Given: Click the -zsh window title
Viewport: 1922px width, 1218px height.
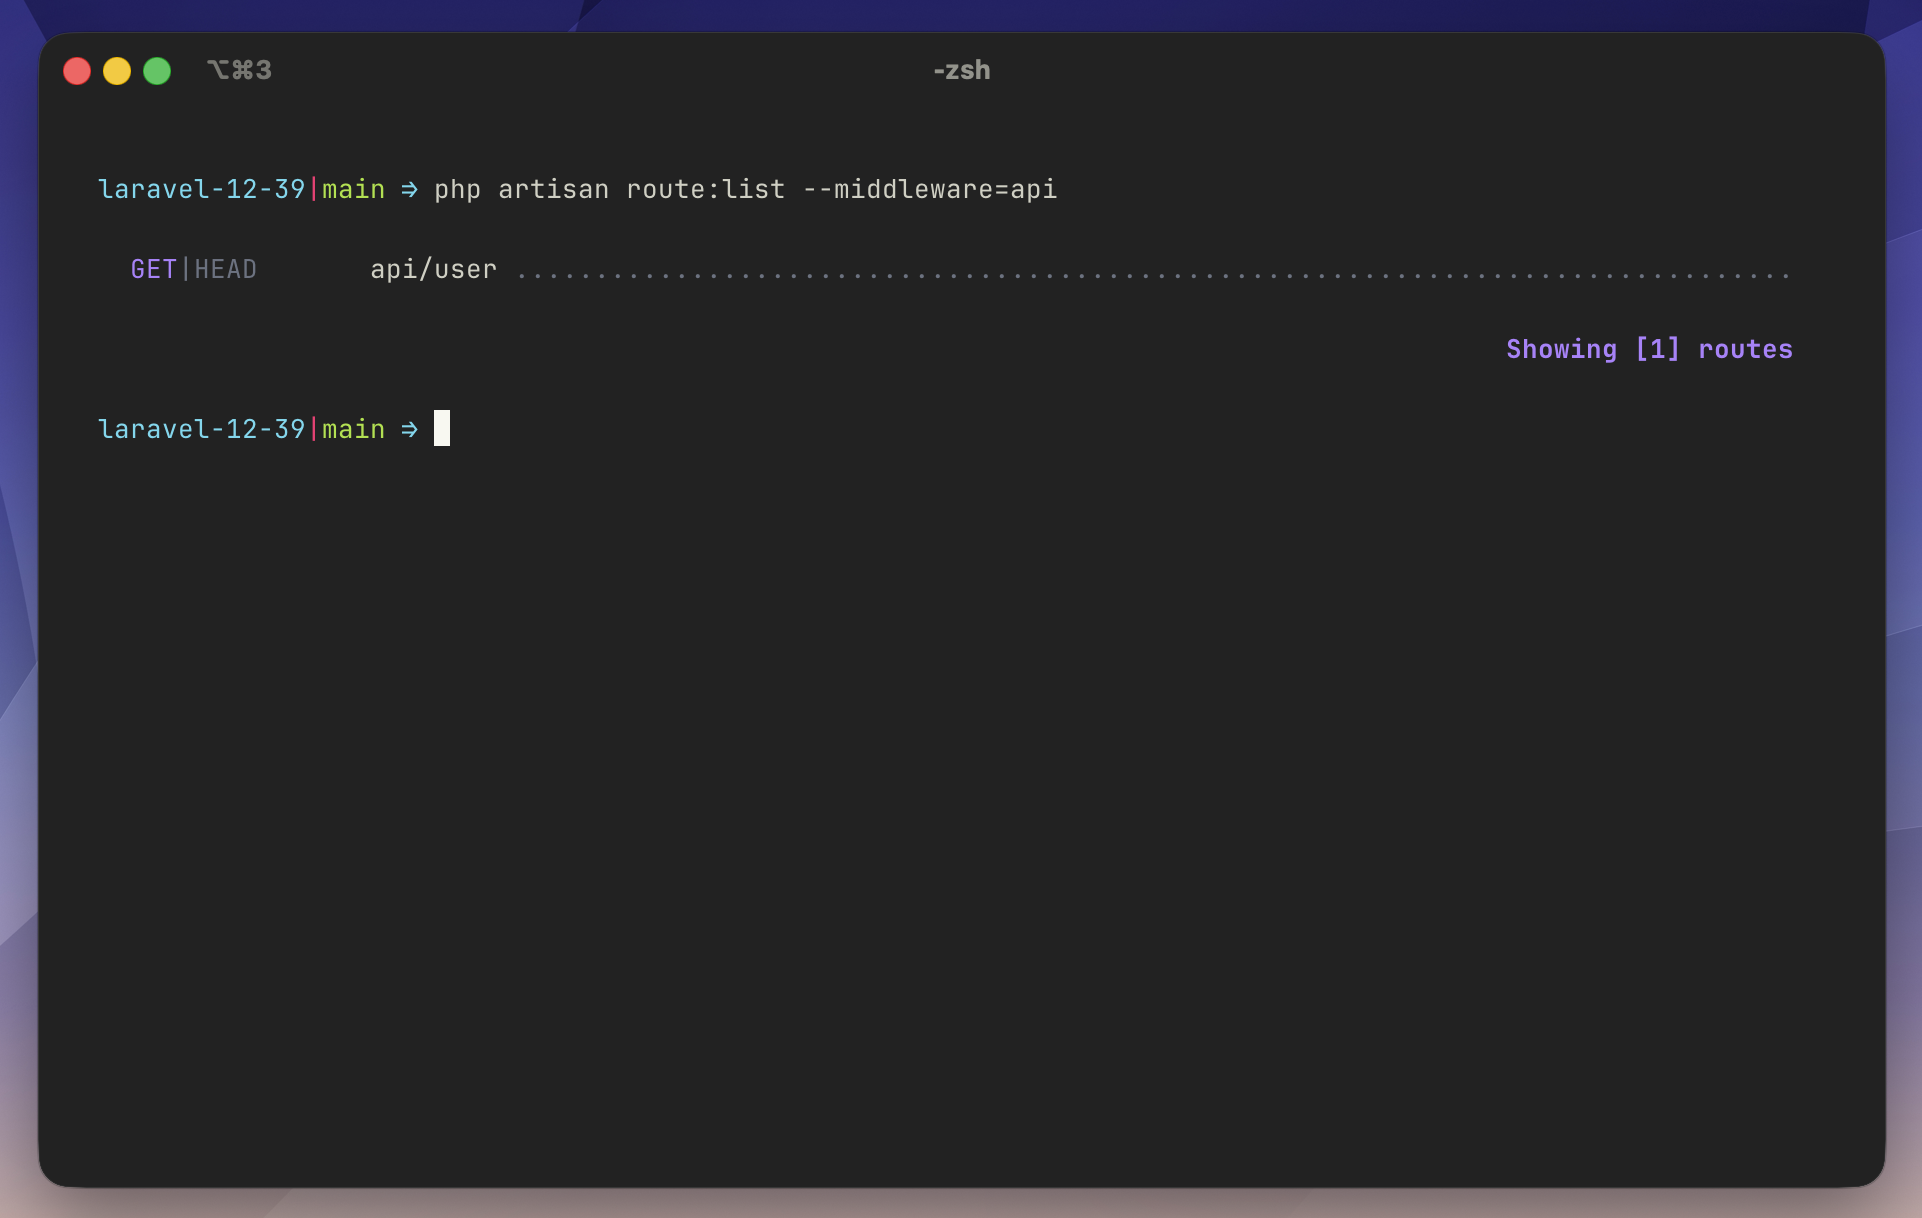Looking at the screenshot, I should pos(961,70).
